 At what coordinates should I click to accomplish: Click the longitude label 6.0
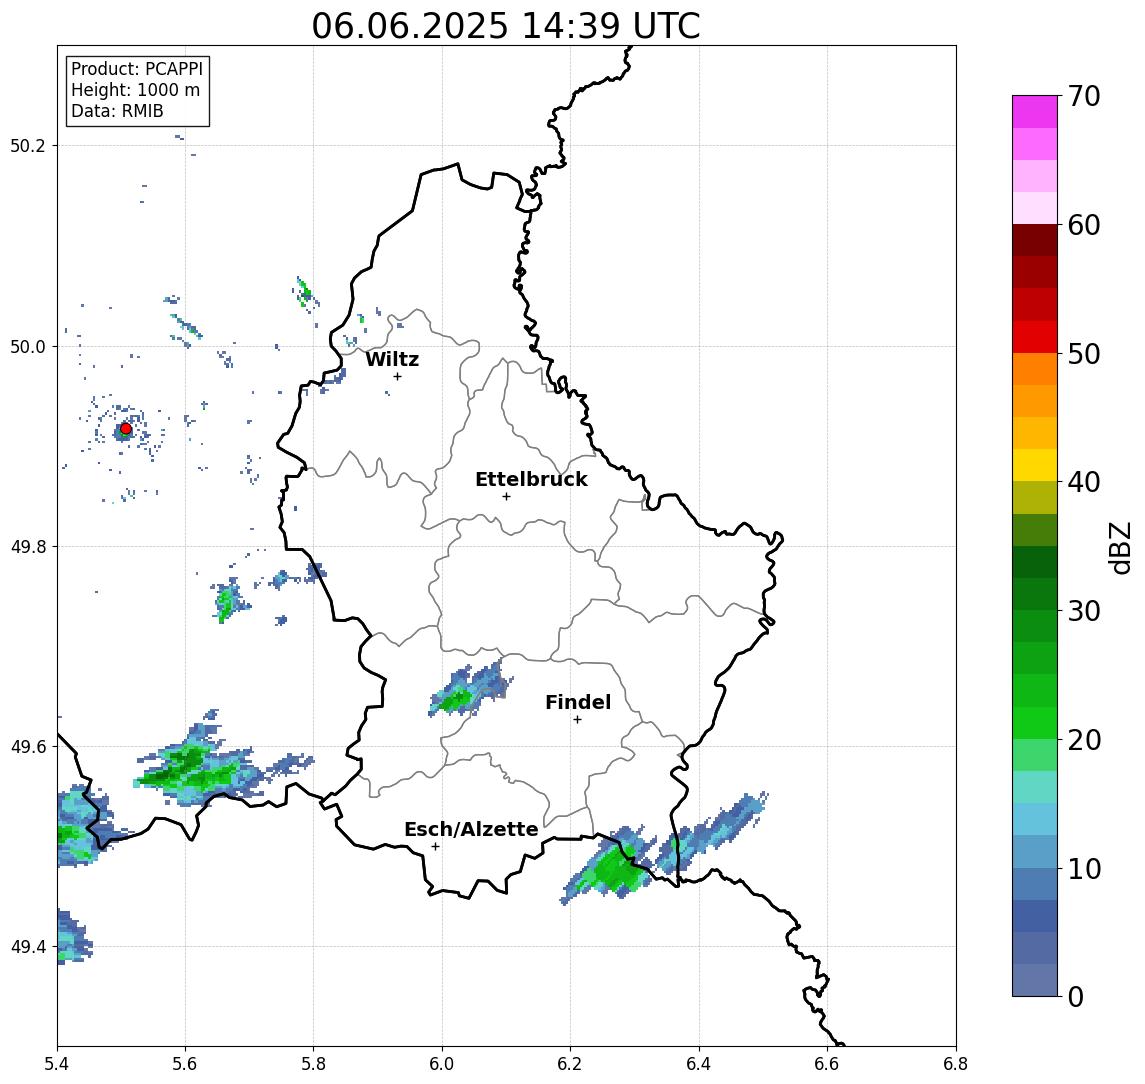(442, 1064)
